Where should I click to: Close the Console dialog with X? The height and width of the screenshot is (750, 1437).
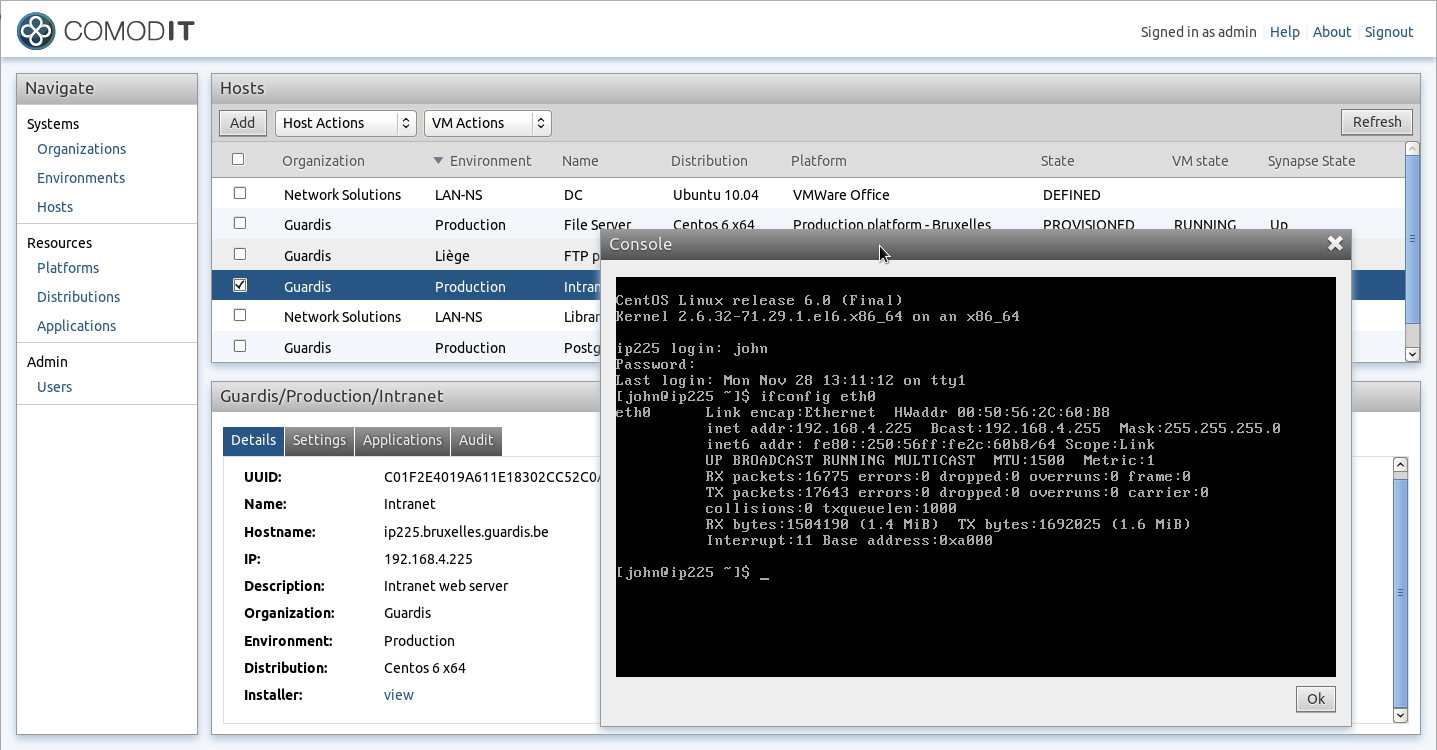click(x=1334, y=244)
